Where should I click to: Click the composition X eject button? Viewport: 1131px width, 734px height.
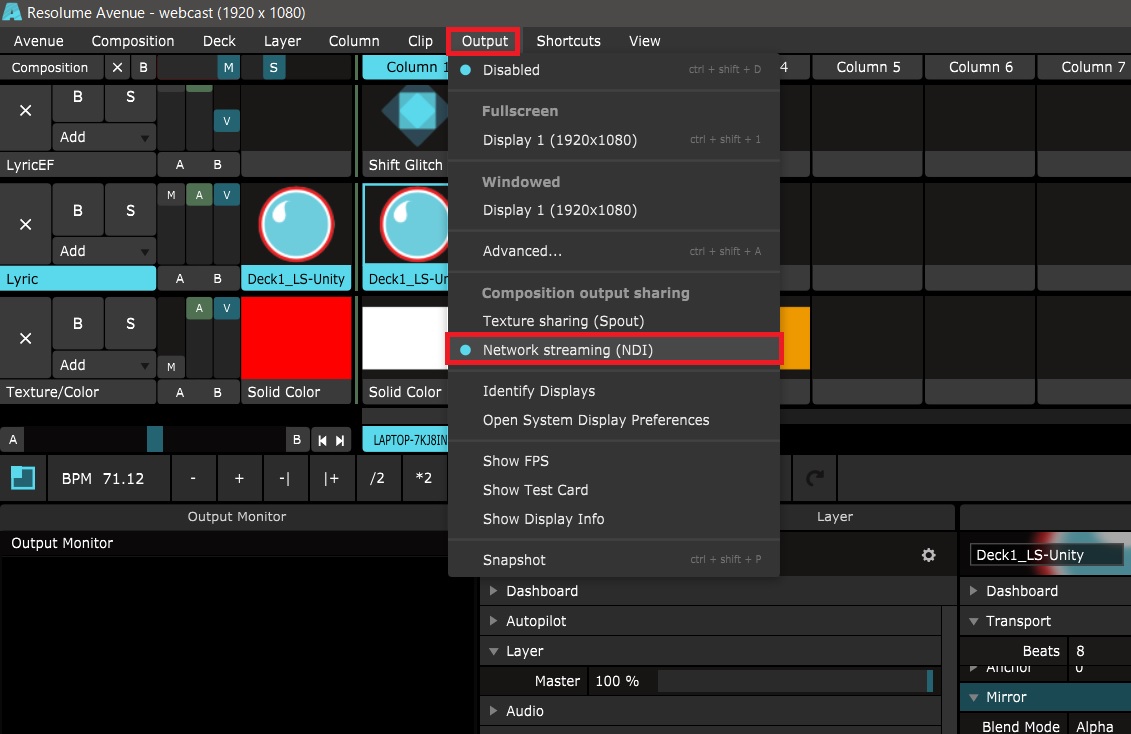tap(117, 68)
